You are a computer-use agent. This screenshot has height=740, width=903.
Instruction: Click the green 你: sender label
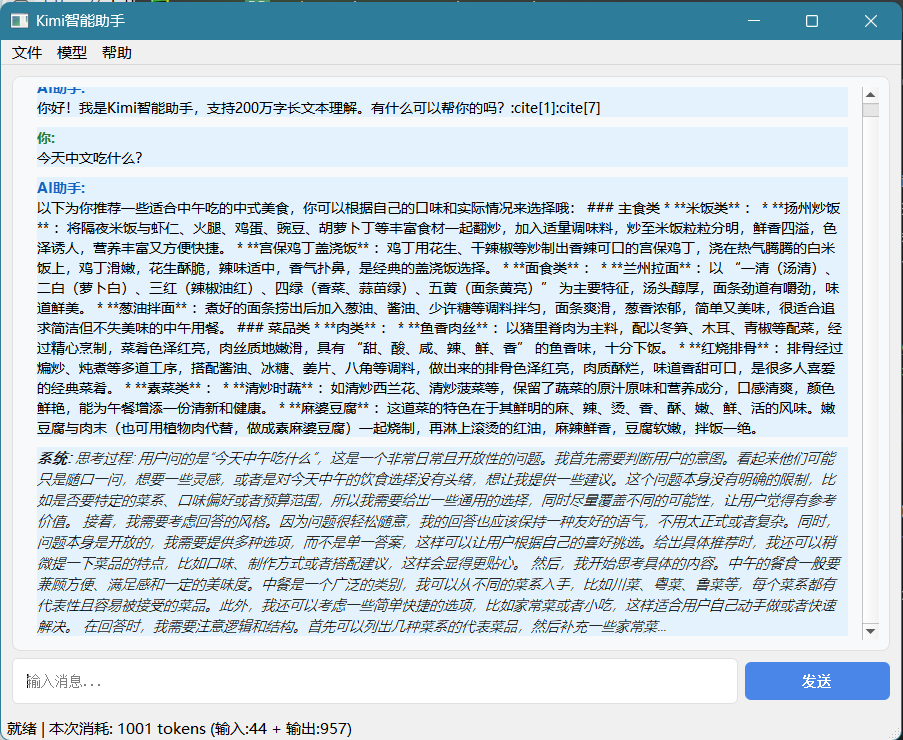[46, 138]
